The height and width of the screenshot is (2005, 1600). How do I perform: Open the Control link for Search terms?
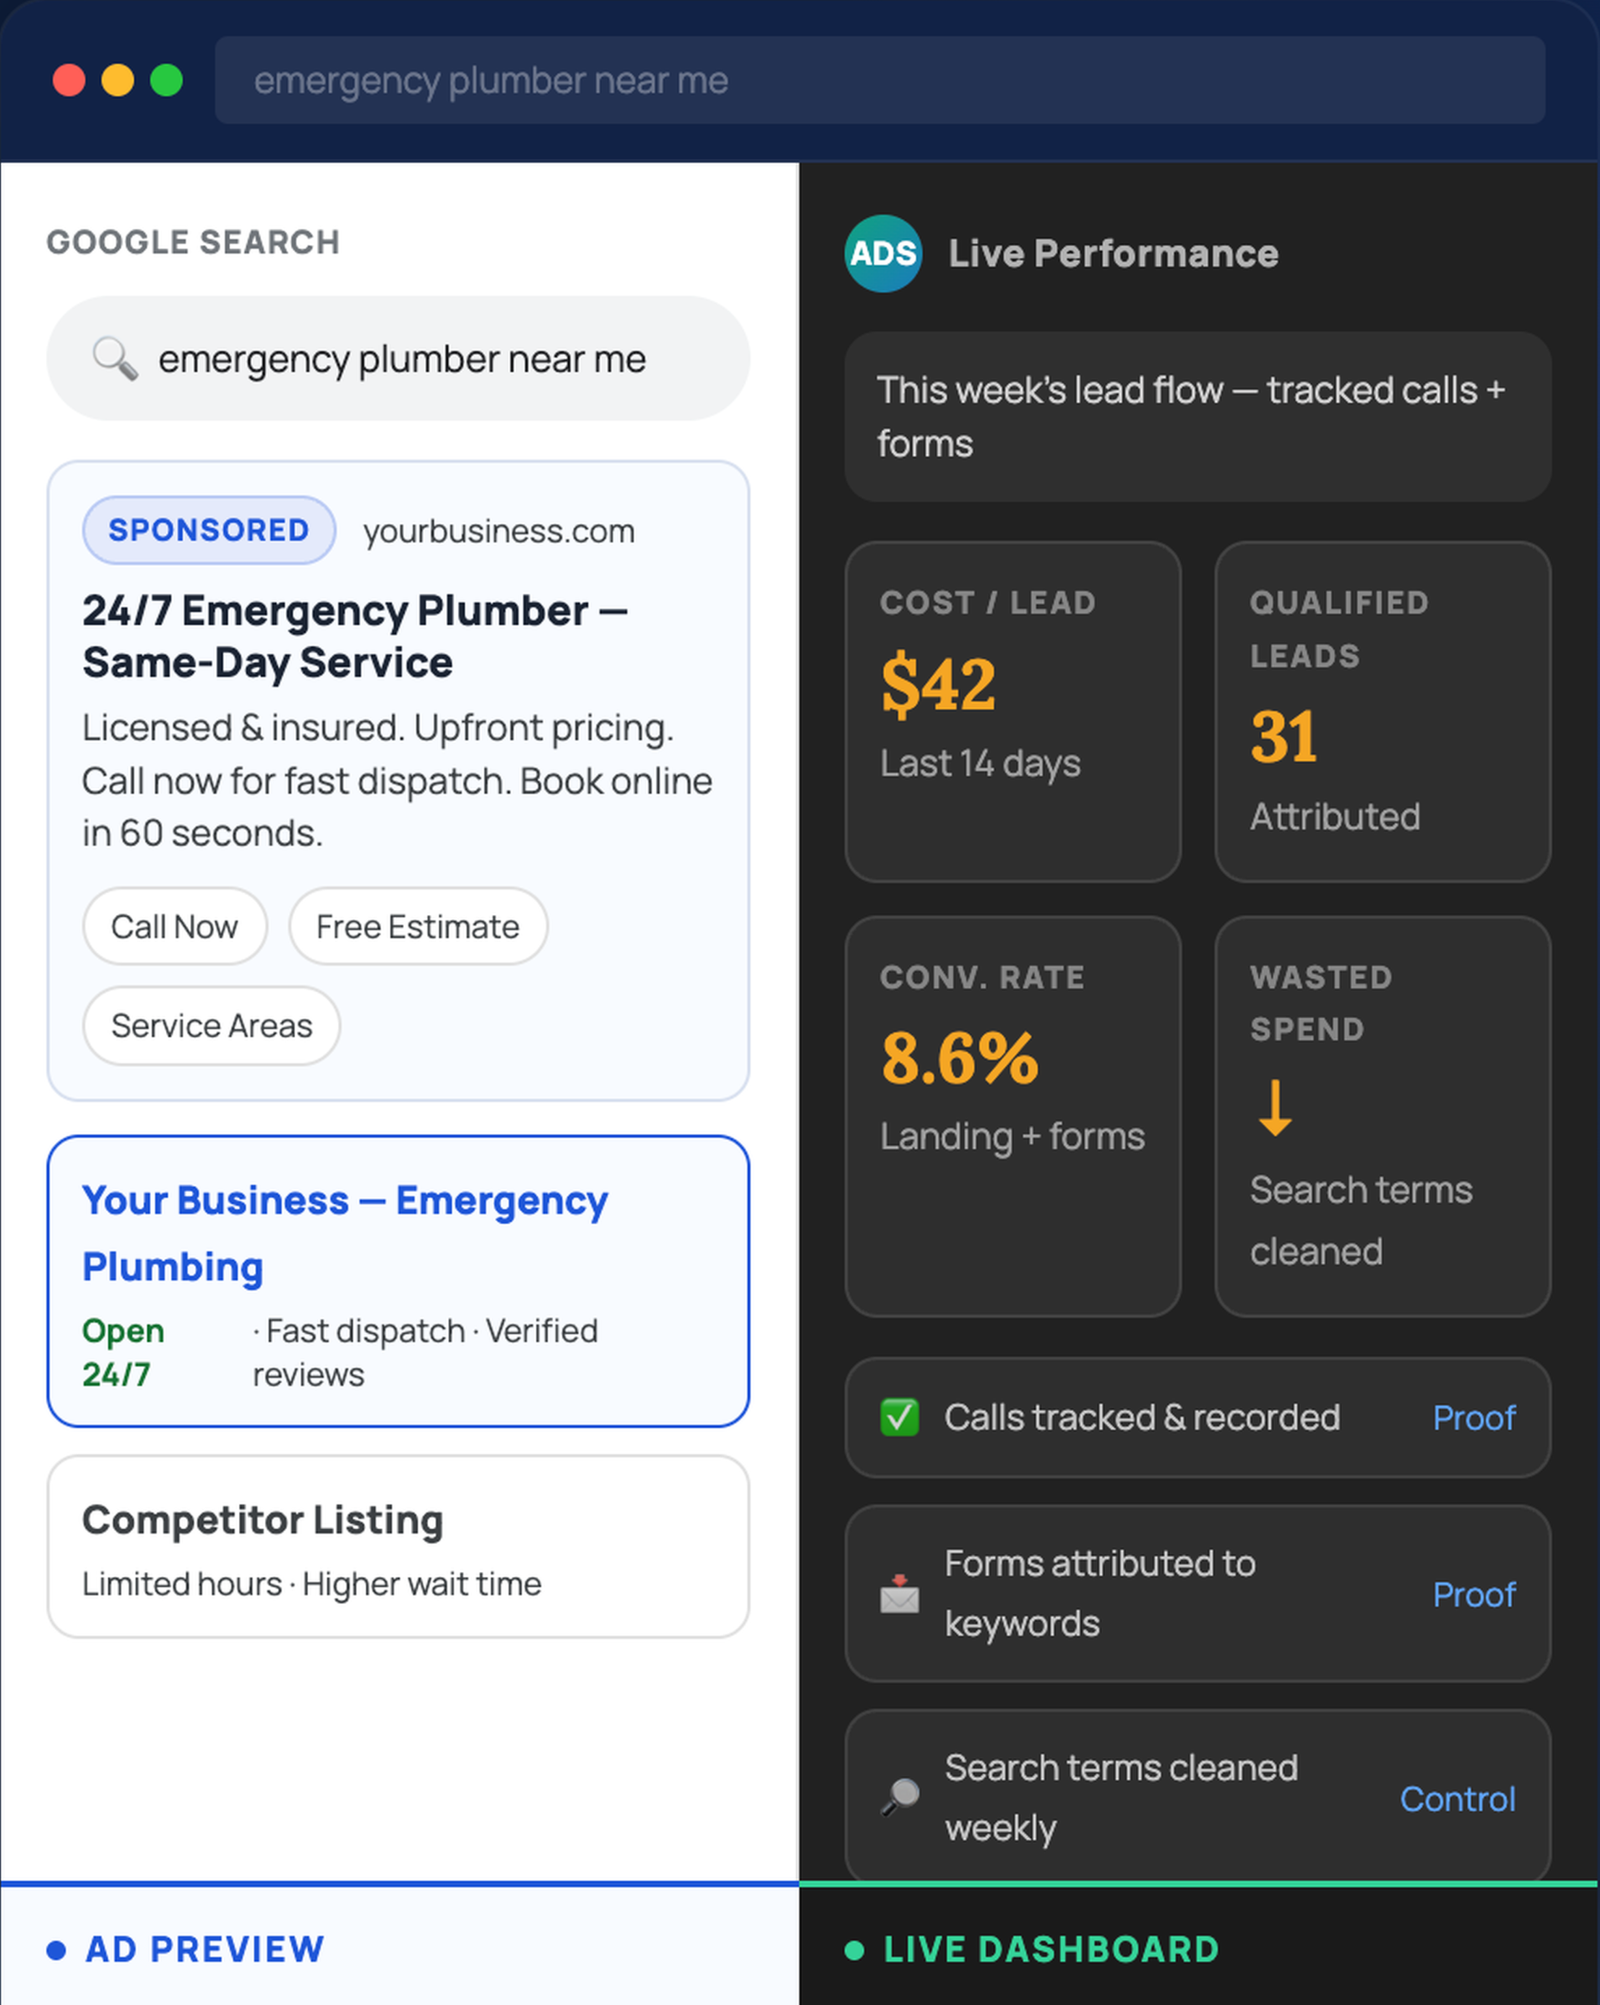1457,1799
